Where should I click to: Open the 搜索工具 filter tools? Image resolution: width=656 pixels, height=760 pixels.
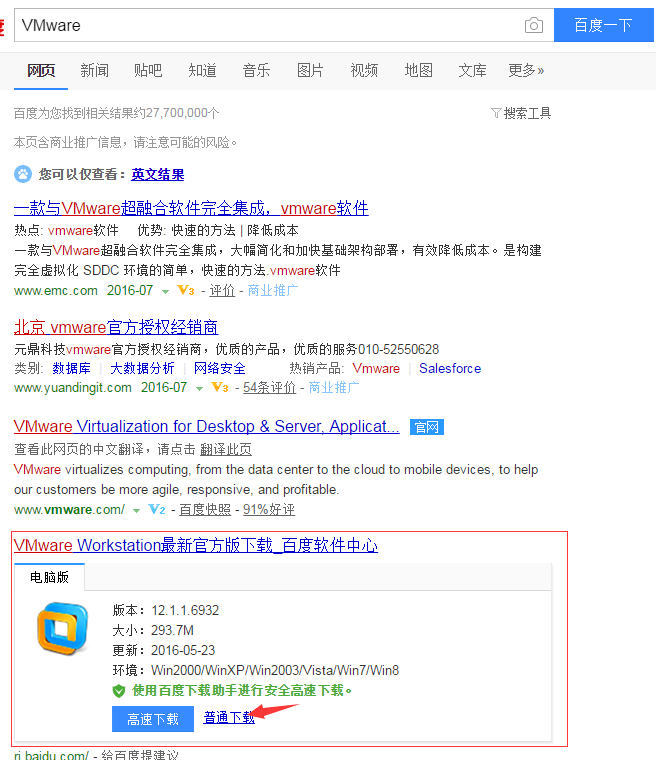(522, 113)
